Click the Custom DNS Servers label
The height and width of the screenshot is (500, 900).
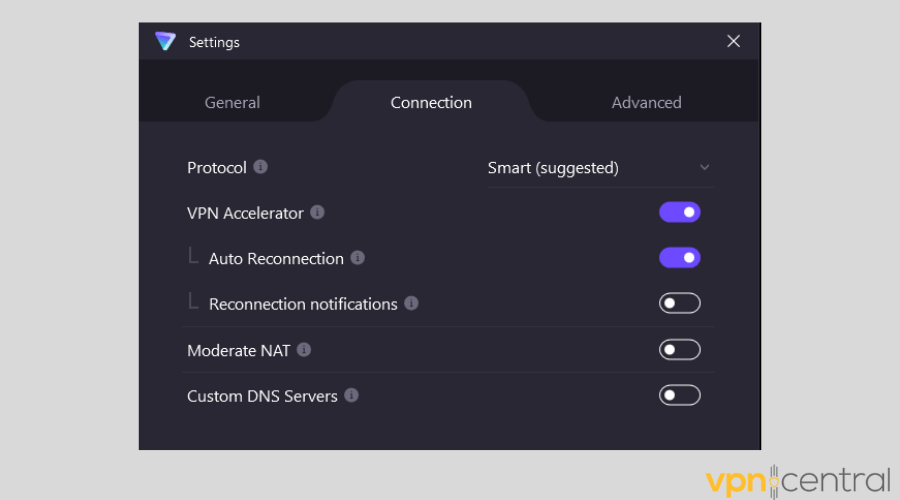pos(262,396)
